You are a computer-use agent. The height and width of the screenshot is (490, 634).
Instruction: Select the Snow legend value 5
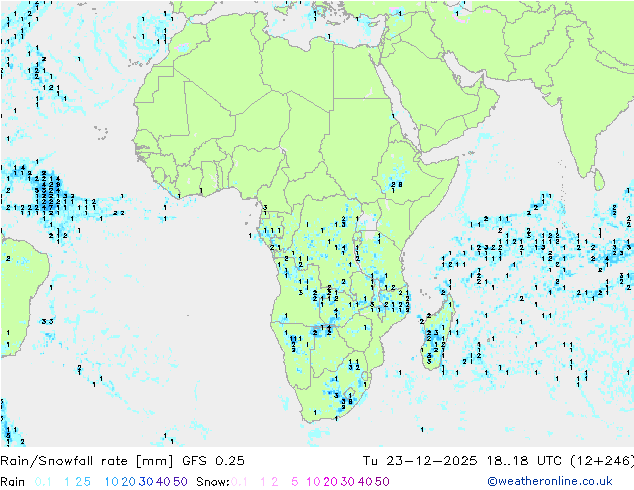click(295, 482)
